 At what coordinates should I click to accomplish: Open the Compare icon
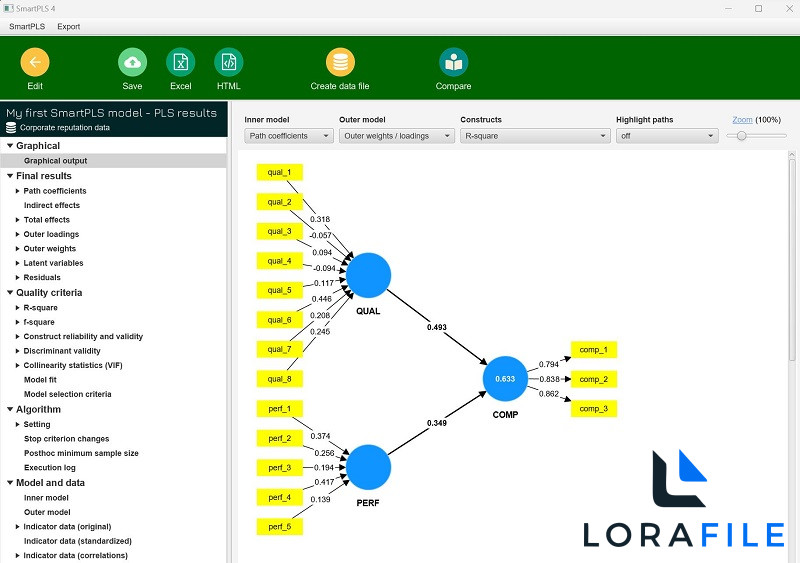[x=453, y=62]
